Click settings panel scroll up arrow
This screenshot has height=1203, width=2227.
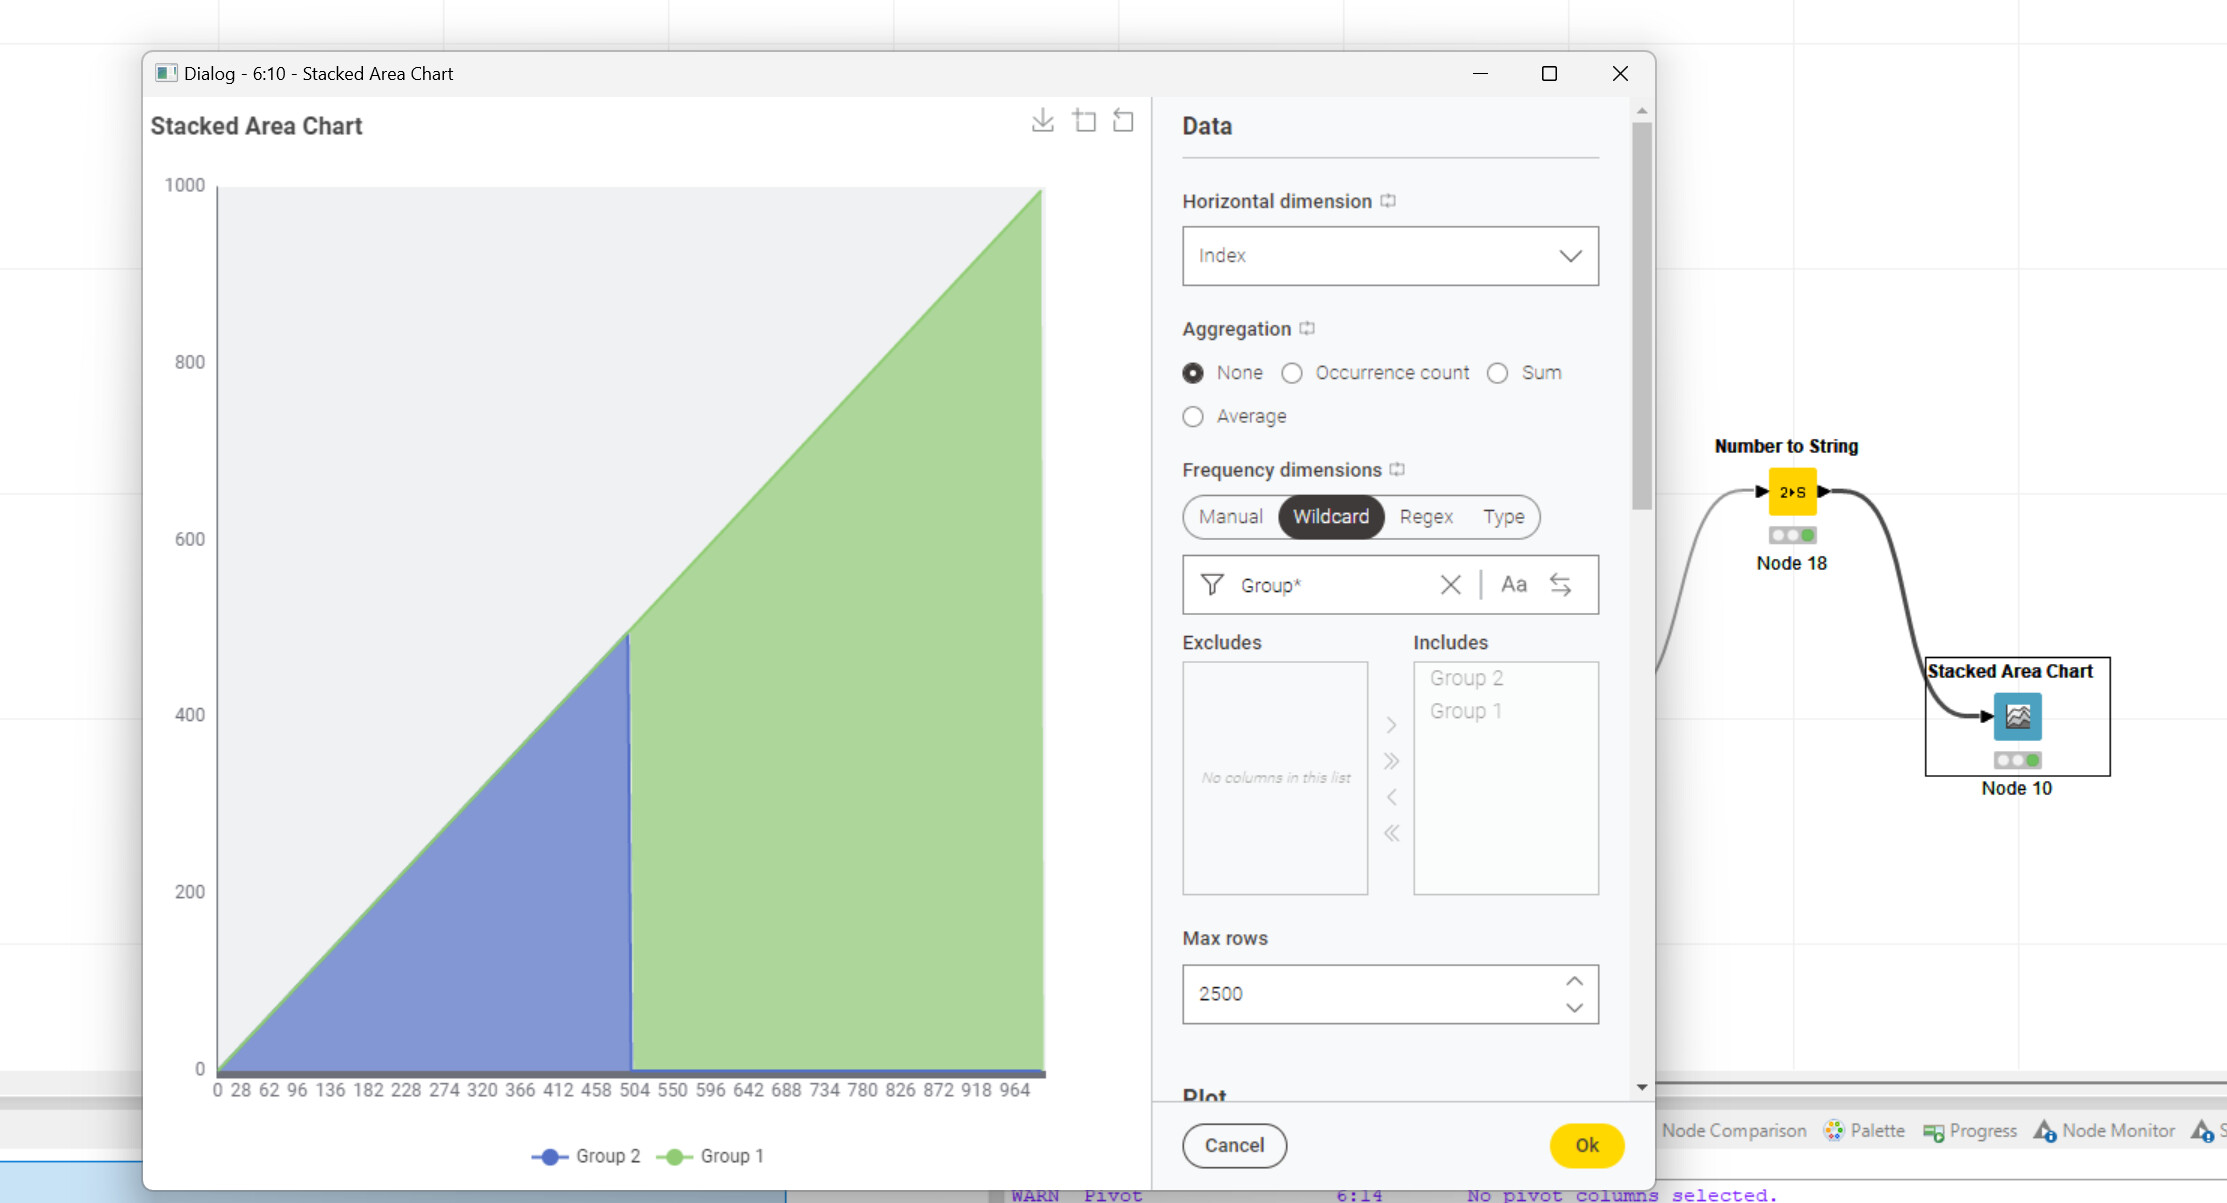click(x=1641, y=110)
